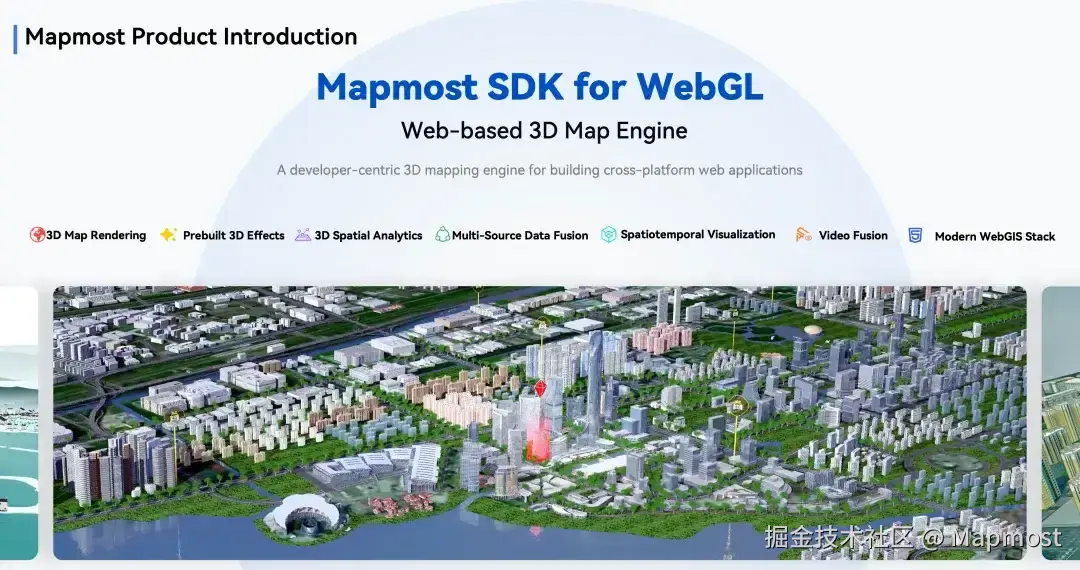Select the Modern WebGIS Stack label
The width and height of the screenshot is (1080, 570).
[995, 237]
